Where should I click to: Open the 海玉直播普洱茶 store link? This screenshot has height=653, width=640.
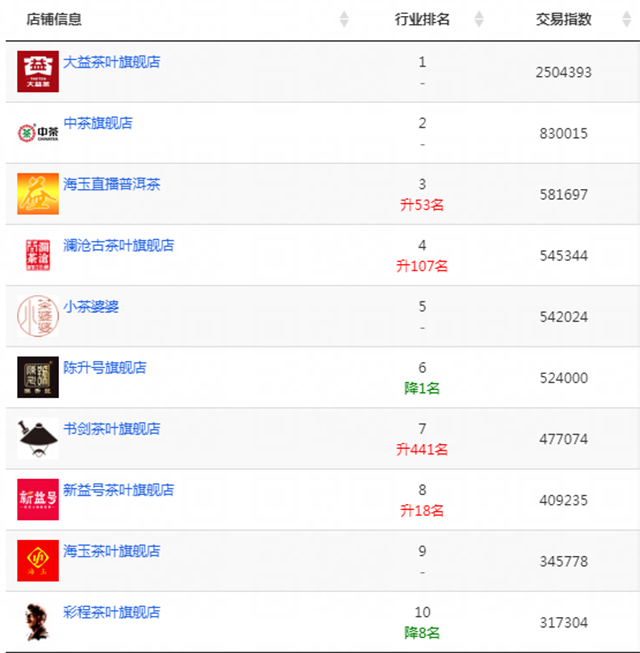(112, 184)
